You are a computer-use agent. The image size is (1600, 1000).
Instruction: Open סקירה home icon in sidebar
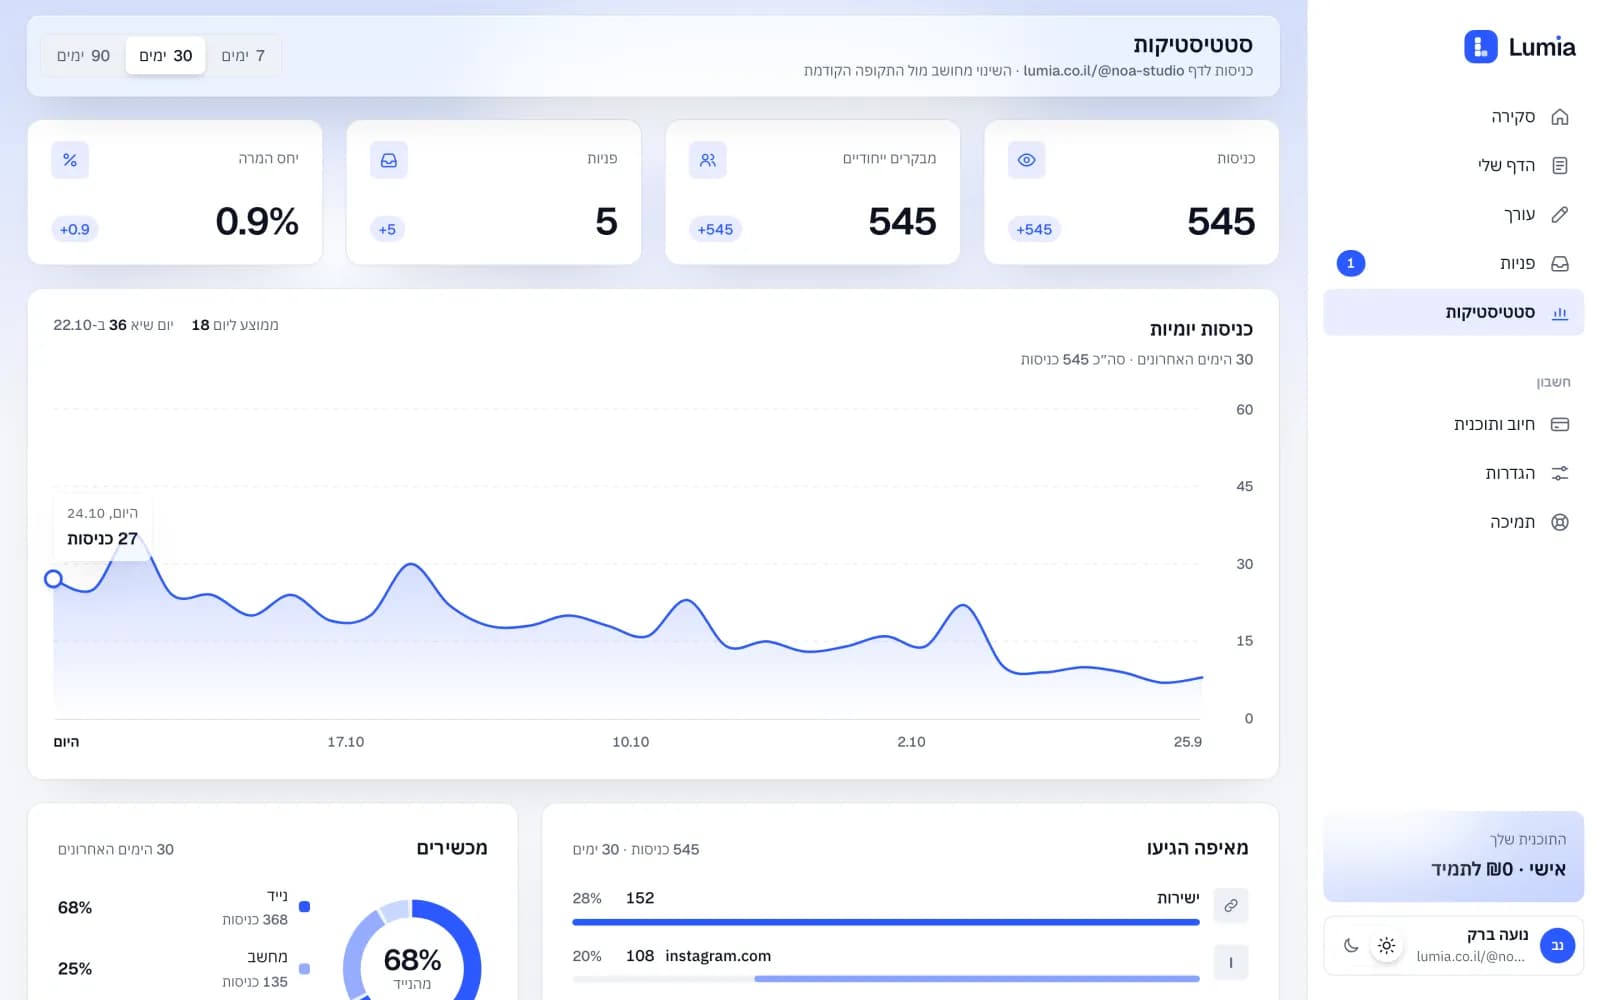pos(1559,117)
